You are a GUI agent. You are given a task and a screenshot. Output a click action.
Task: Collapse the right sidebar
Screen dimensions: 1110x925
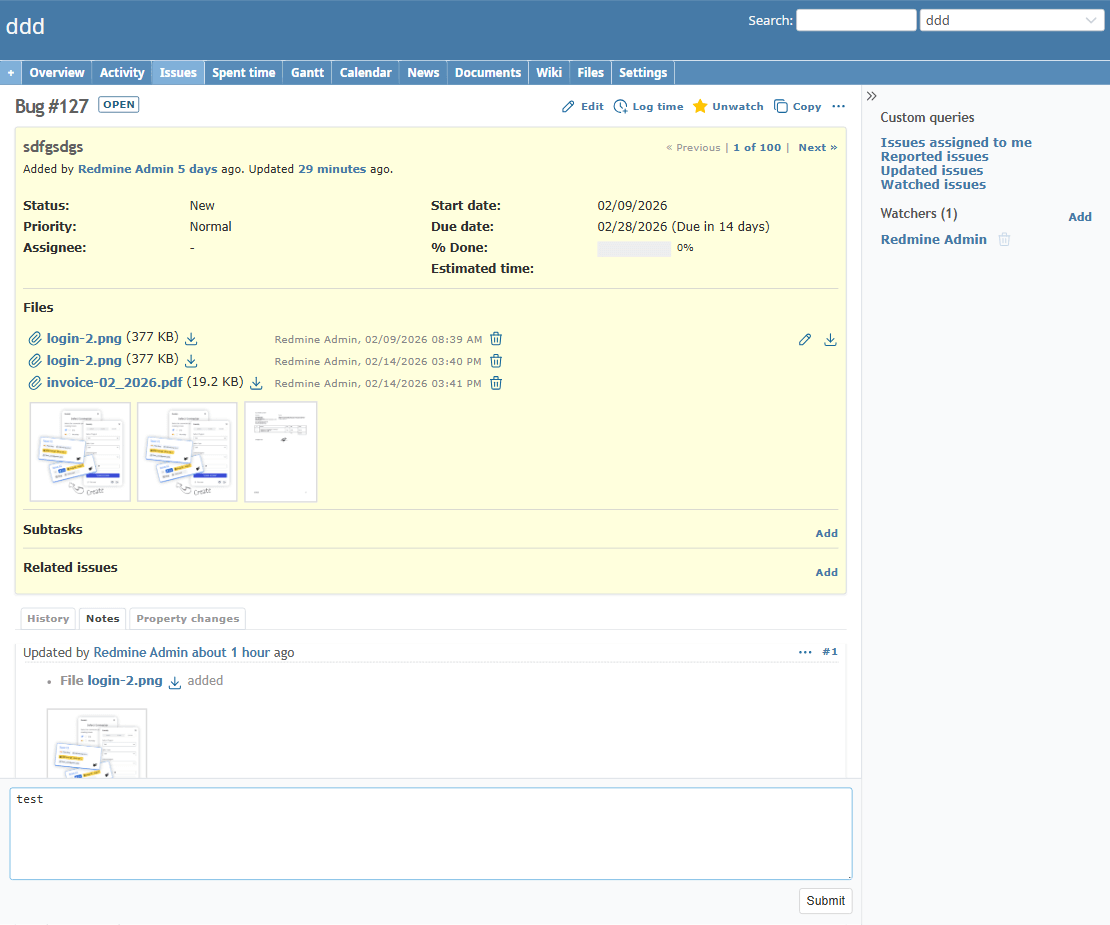coord(871,96)
